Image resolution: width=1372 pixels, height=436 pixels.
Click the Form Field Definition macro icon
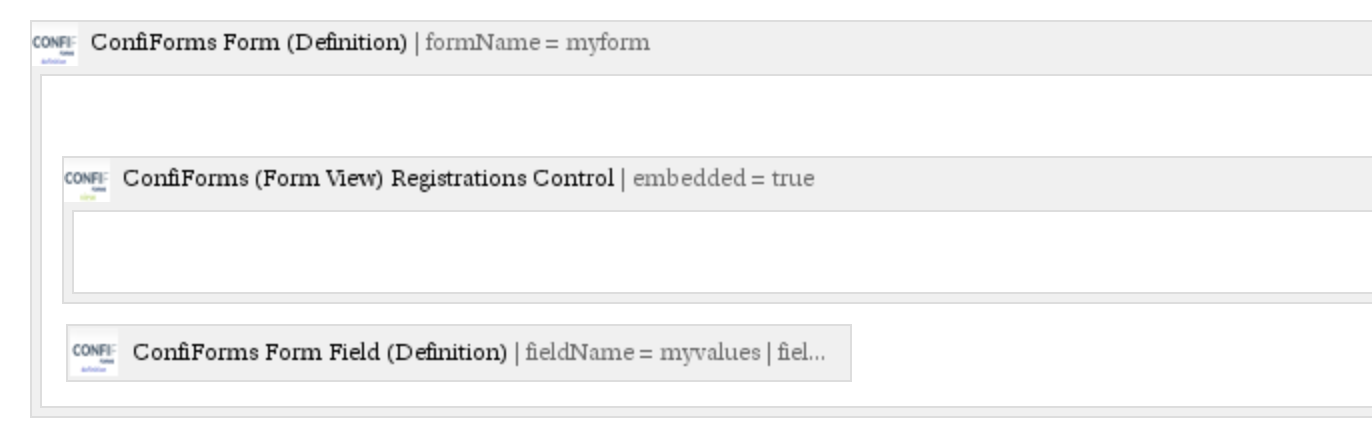pyautogui.click(x=94, y=352)
